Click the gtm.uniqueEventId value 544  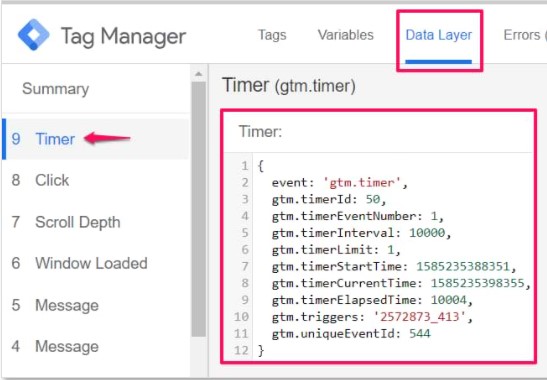point(420,334)
